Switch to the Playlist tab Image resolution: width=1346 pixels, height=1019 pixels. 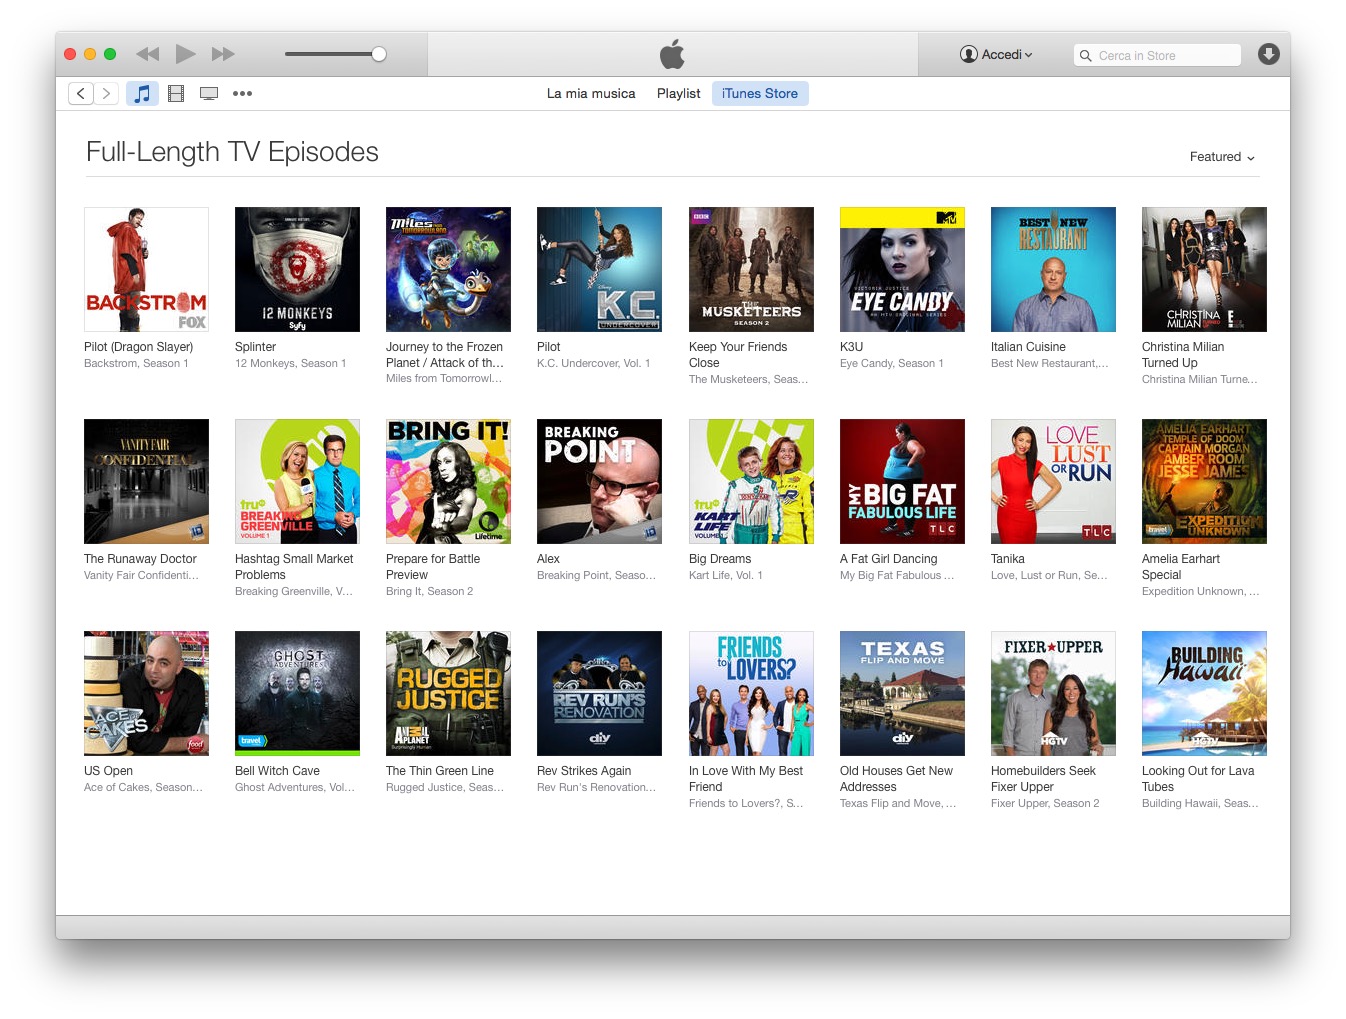tap(679, 93)
